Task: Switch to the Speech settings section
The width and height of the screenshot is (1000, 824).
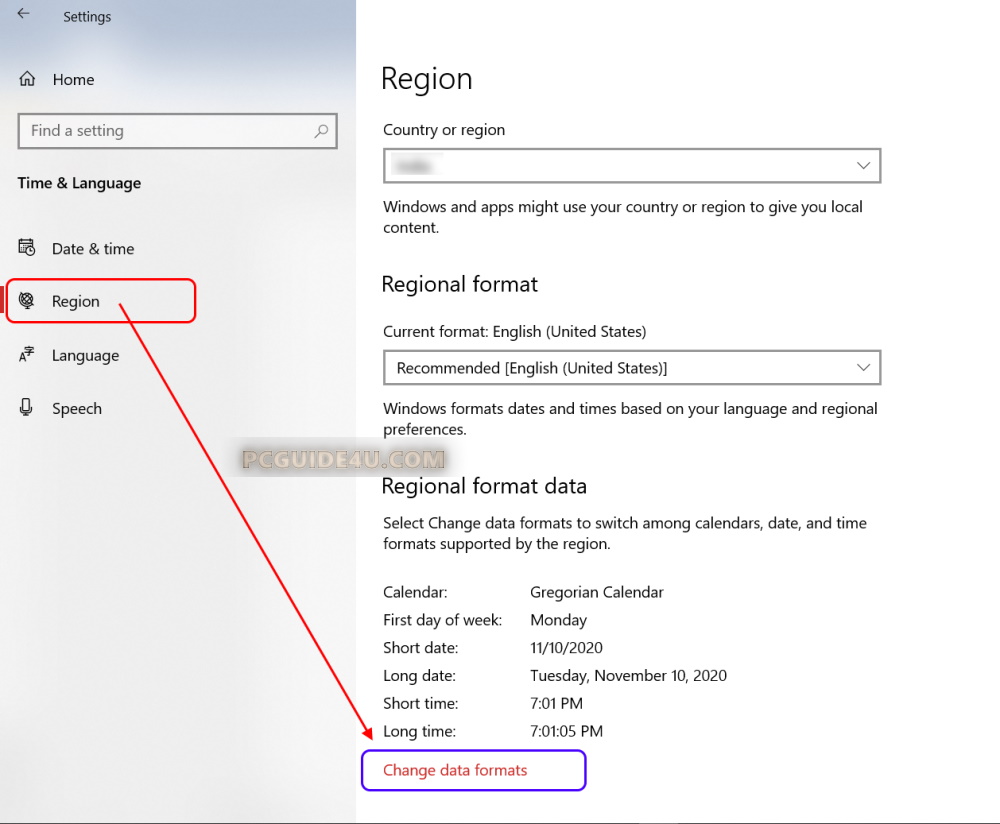Action: coord(77,408)
